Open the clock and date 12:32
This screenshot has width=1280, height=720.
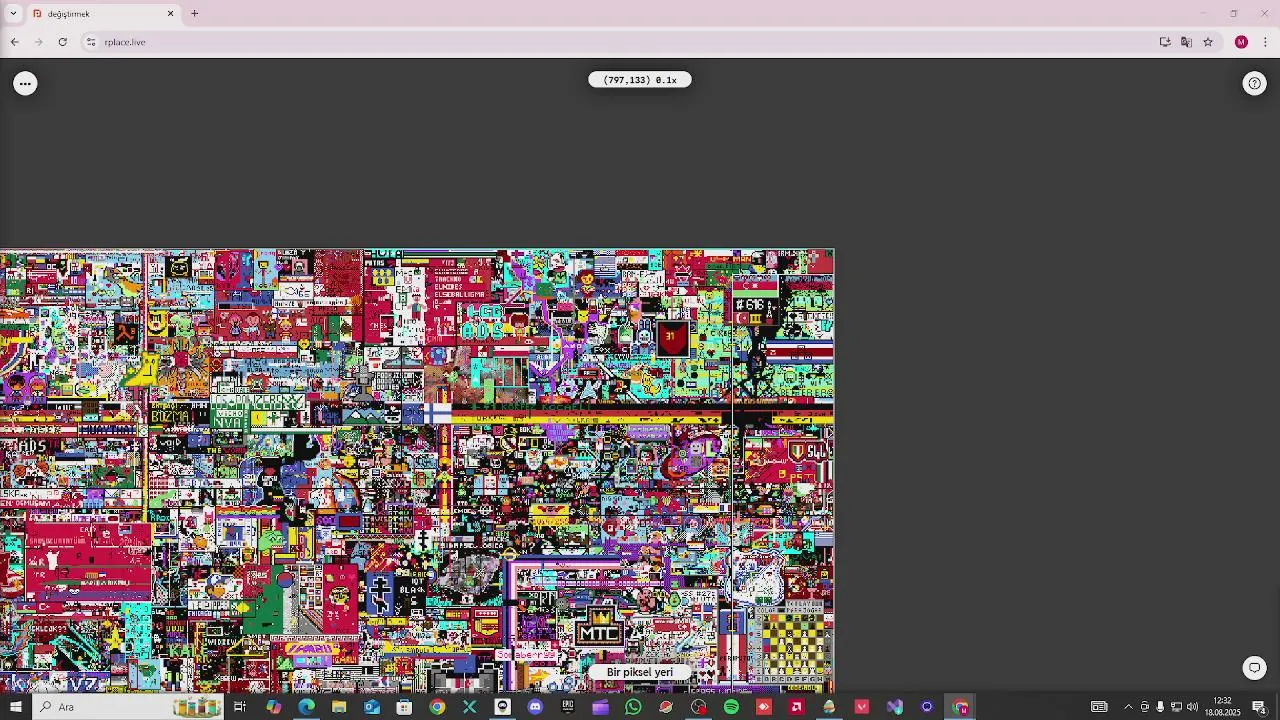[x=1222, y=707]
